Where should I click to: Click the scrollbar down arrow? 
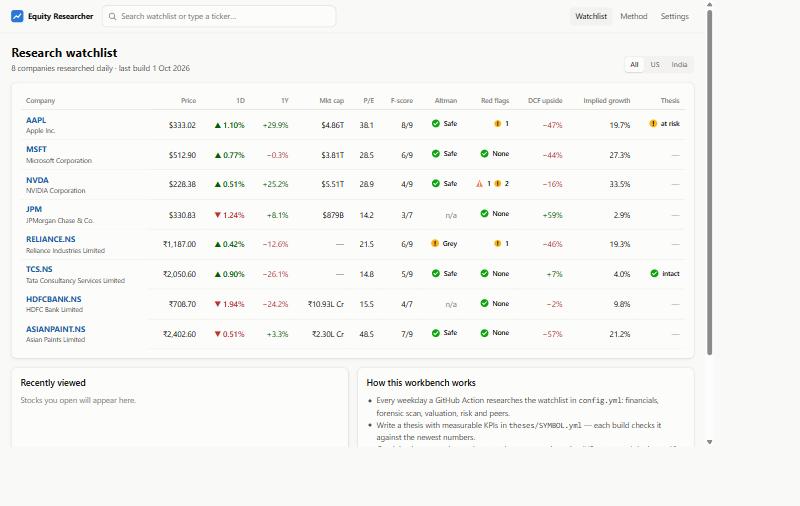709,442
